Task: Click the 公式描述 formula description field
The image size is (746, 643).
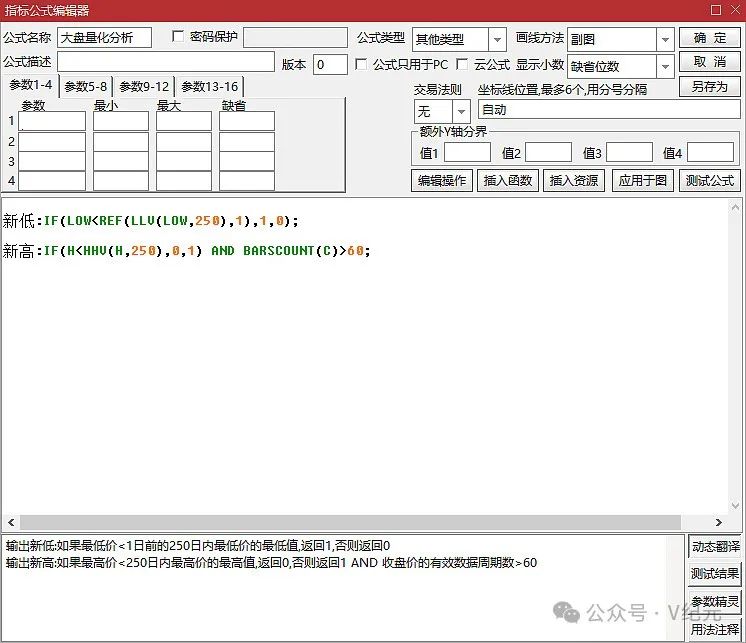Action: click(166, 62)
